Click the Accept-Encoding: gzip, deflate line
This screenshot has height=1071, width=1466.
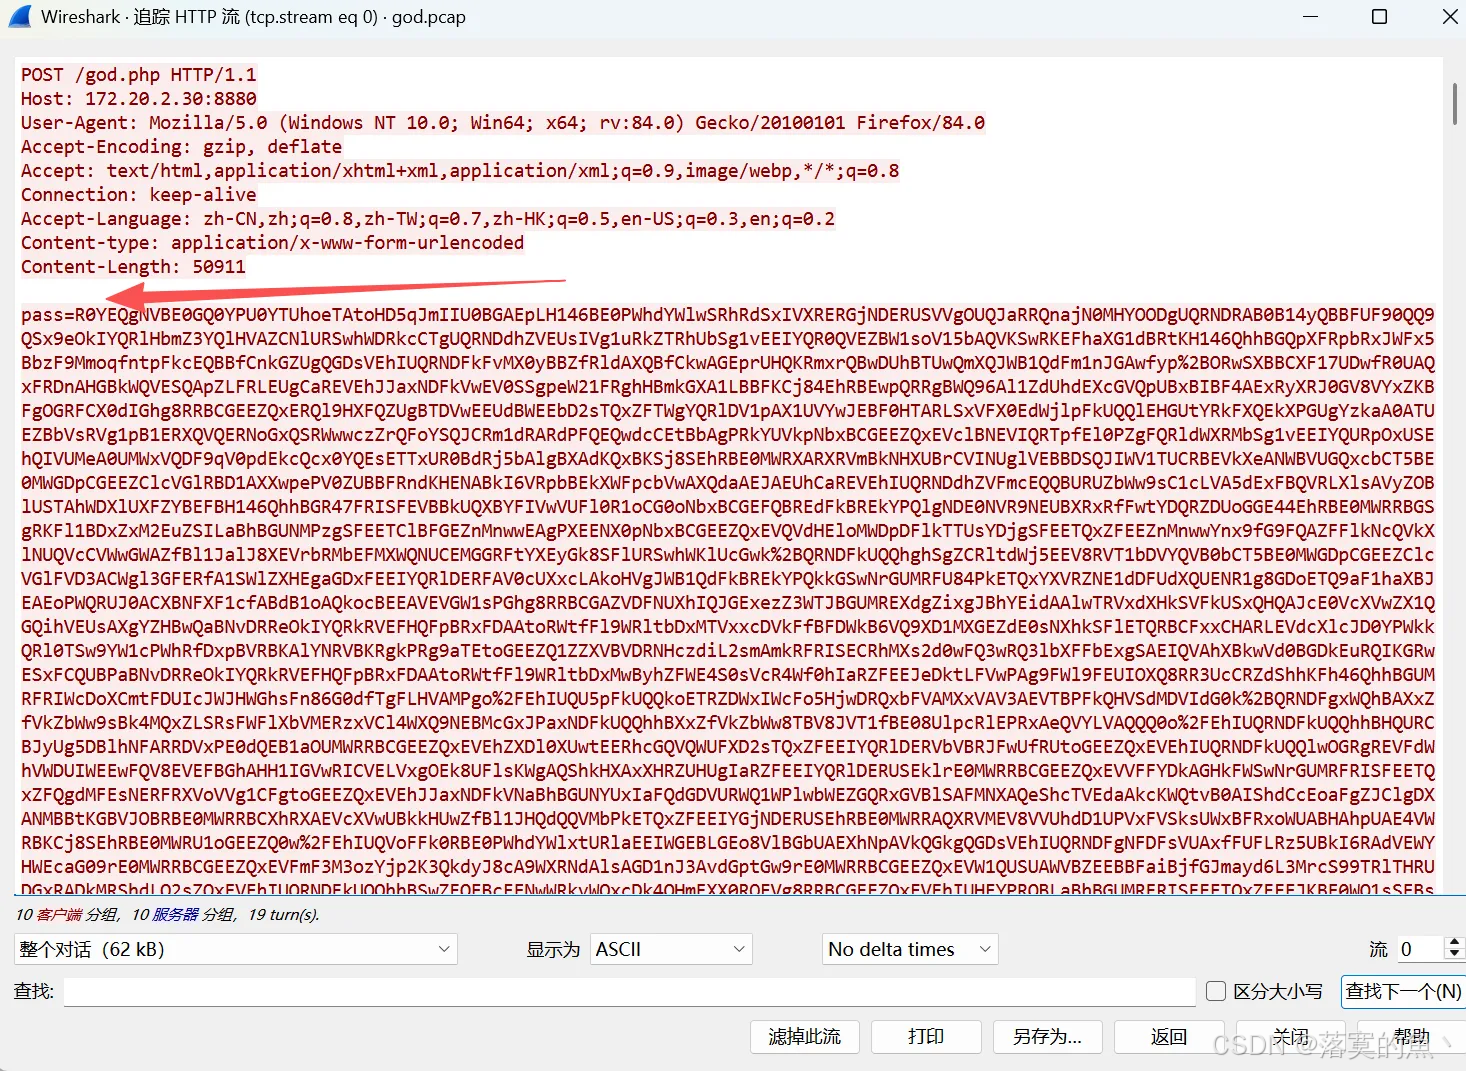(x=182, y=147)
